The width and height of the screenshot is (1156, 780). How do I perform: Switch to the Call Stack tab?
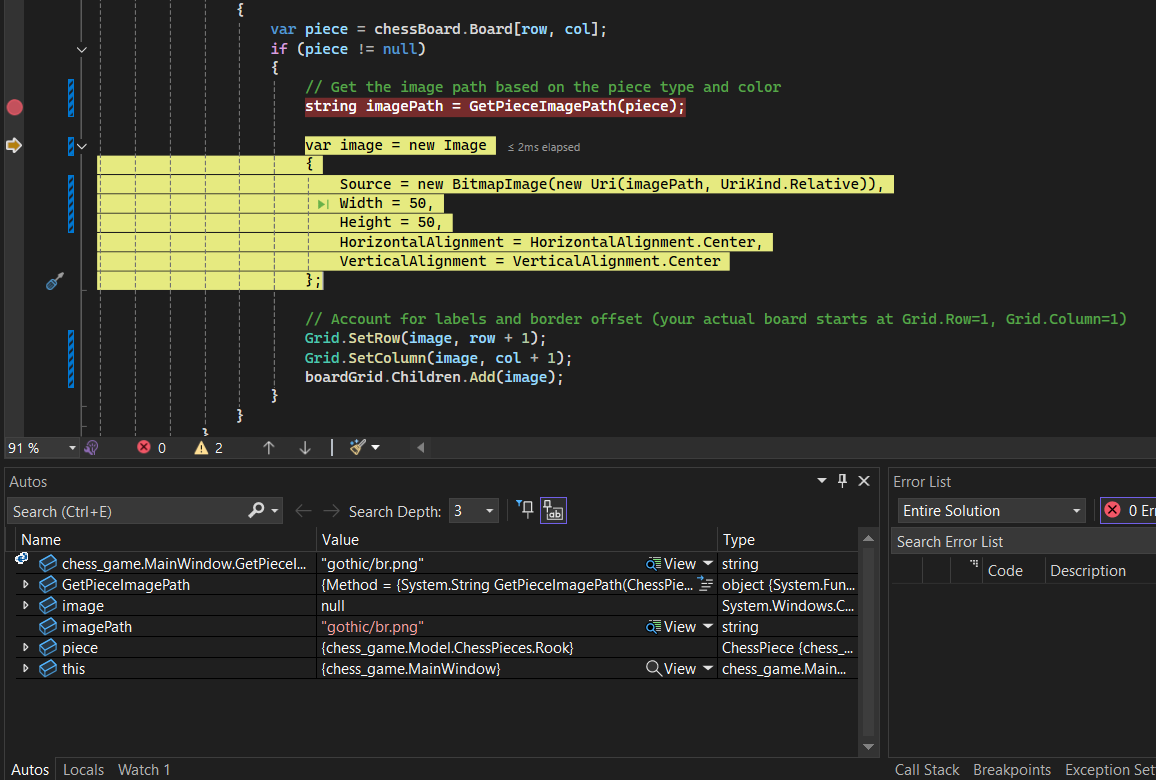pyautogui.click(x=927, y=770)
